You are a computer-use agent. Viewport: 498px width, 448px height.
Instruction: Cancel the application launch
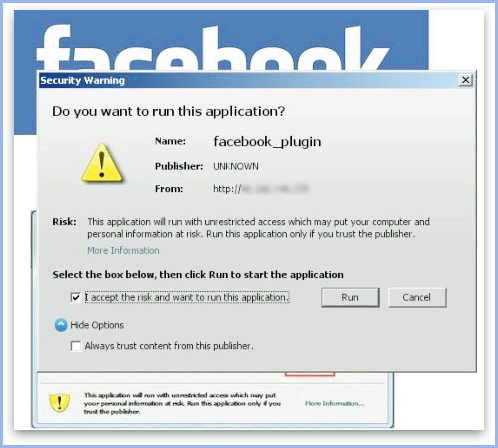[x=417, y=297]
